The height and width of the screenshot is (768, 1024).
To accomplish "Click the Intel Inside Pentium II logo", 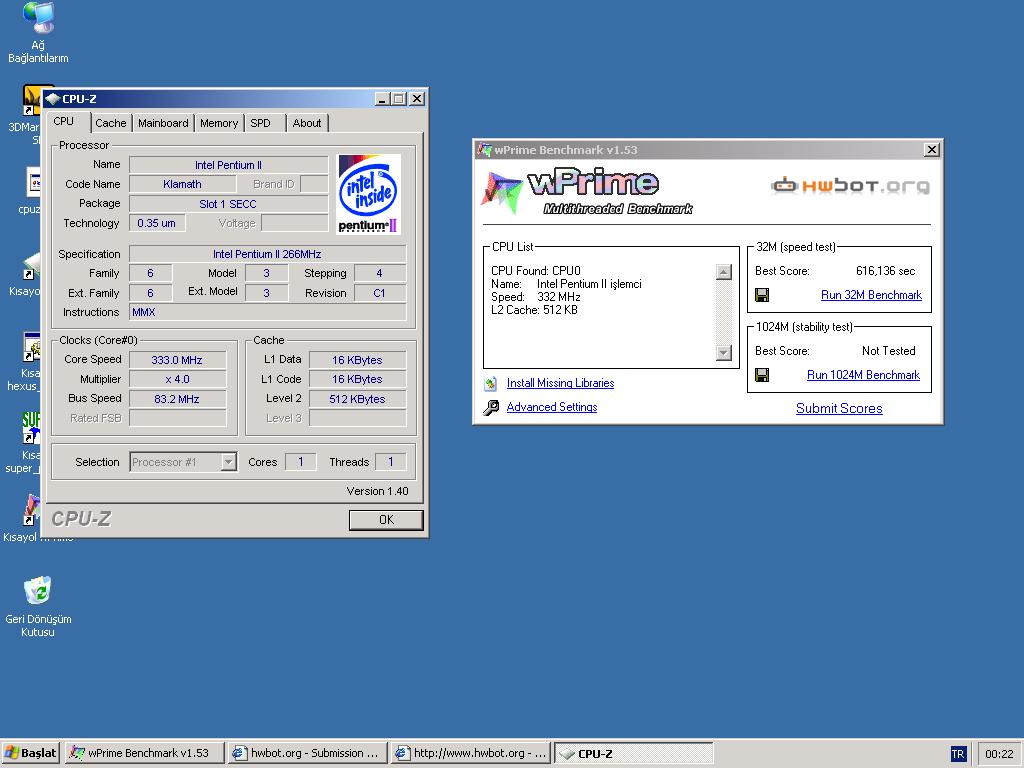I will [x=369, y=194].
